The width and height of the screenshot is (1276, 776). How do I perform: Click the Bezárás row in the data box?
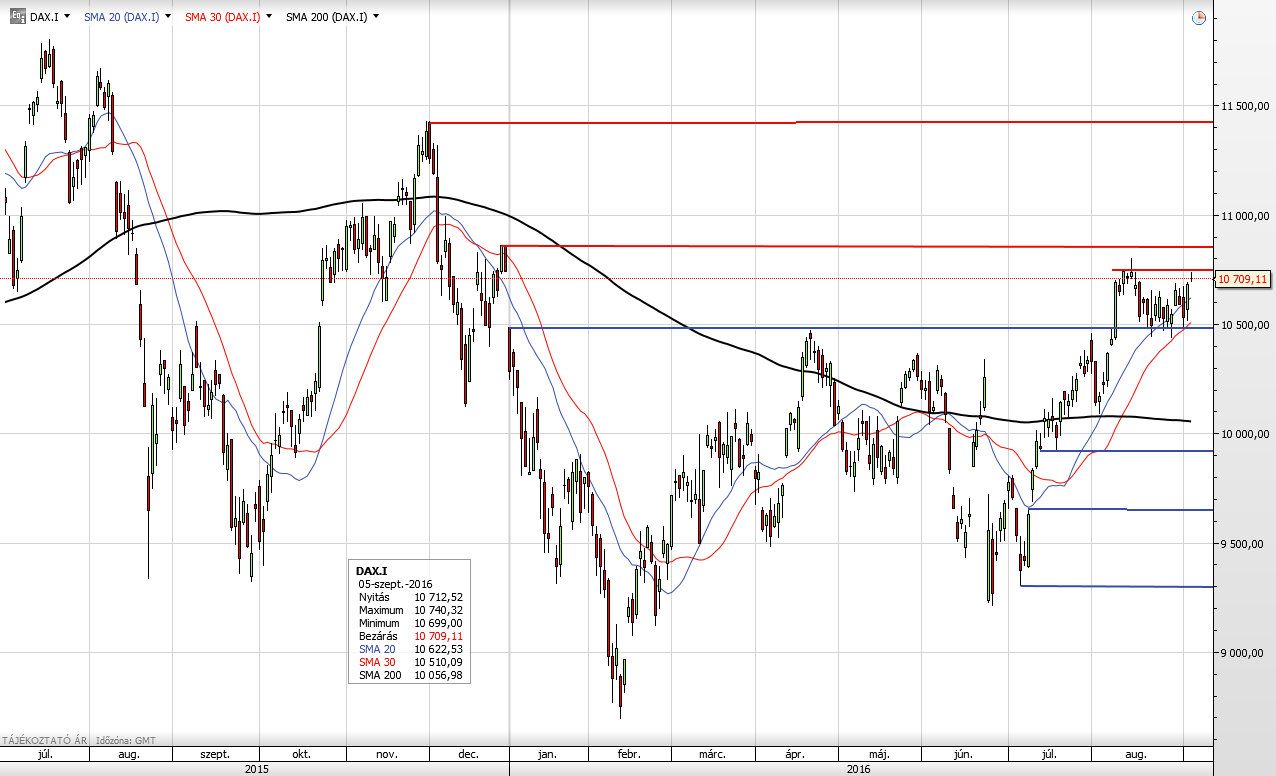tap(410, 636)
